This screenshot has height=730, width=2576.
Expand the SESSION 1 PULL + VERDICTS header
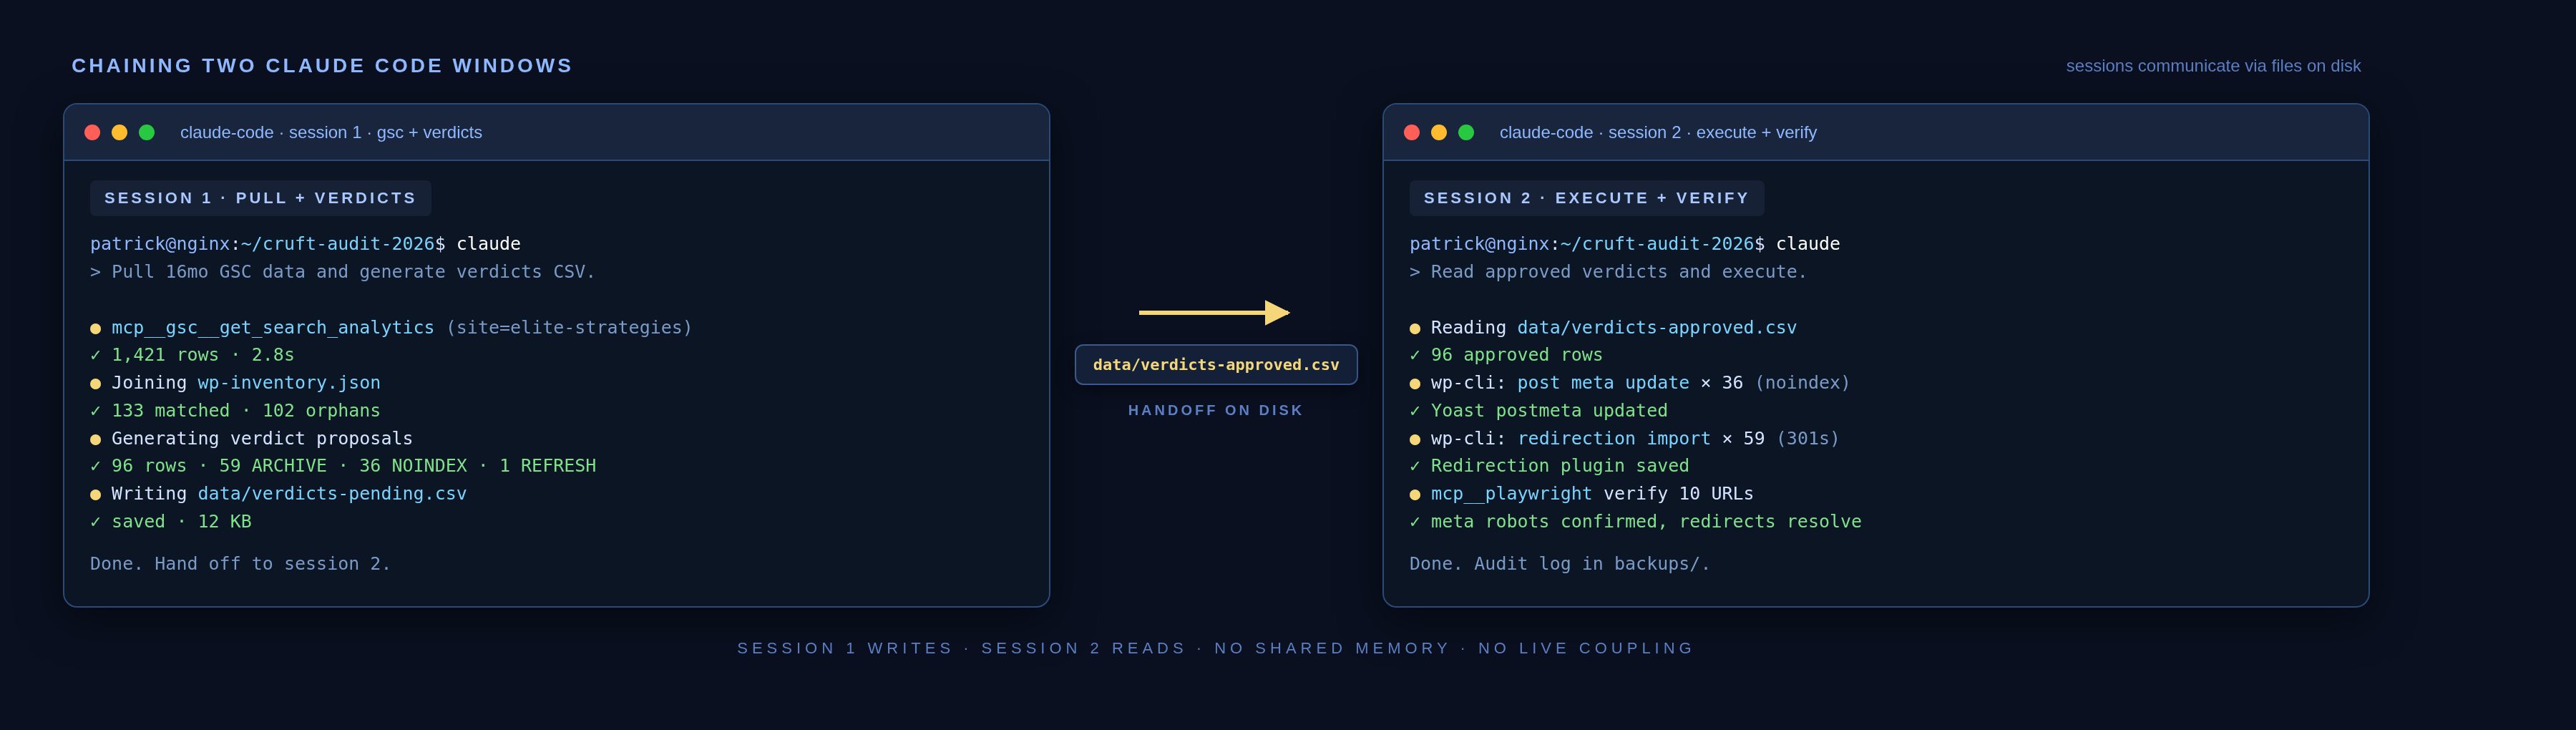coord(260,197)
